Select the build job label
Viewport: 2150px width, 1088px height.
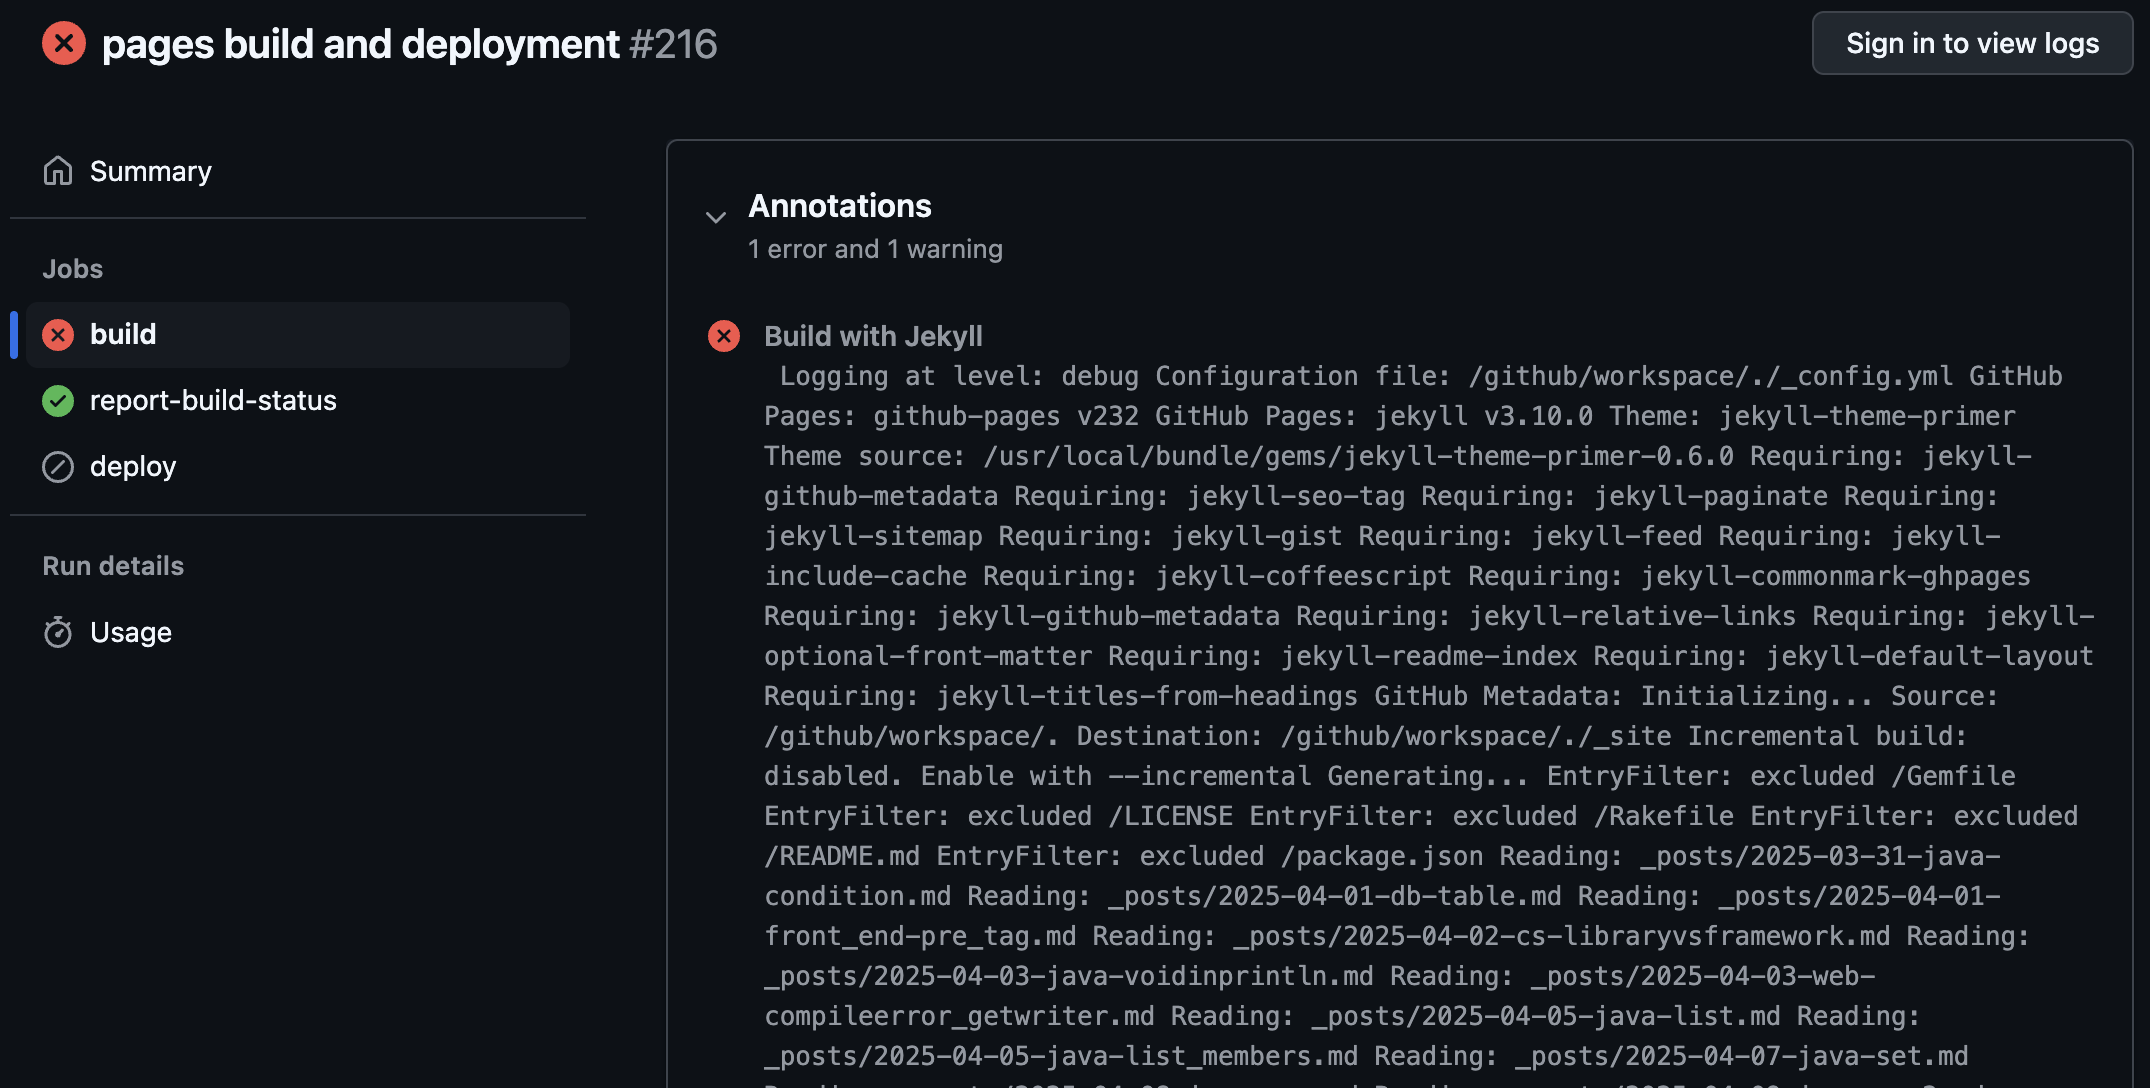[x=123, y=334]
